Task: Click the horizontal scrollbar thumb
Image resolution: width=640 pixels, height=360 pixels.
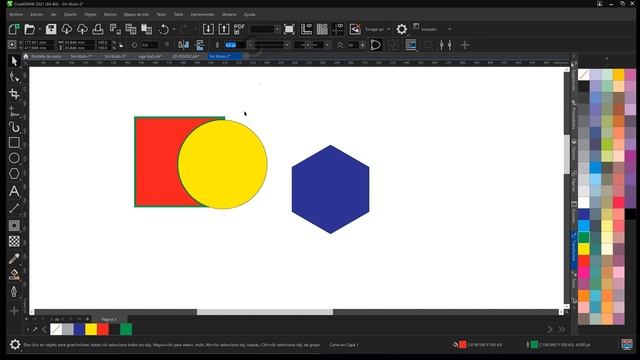Action: (x=265, y=312)
